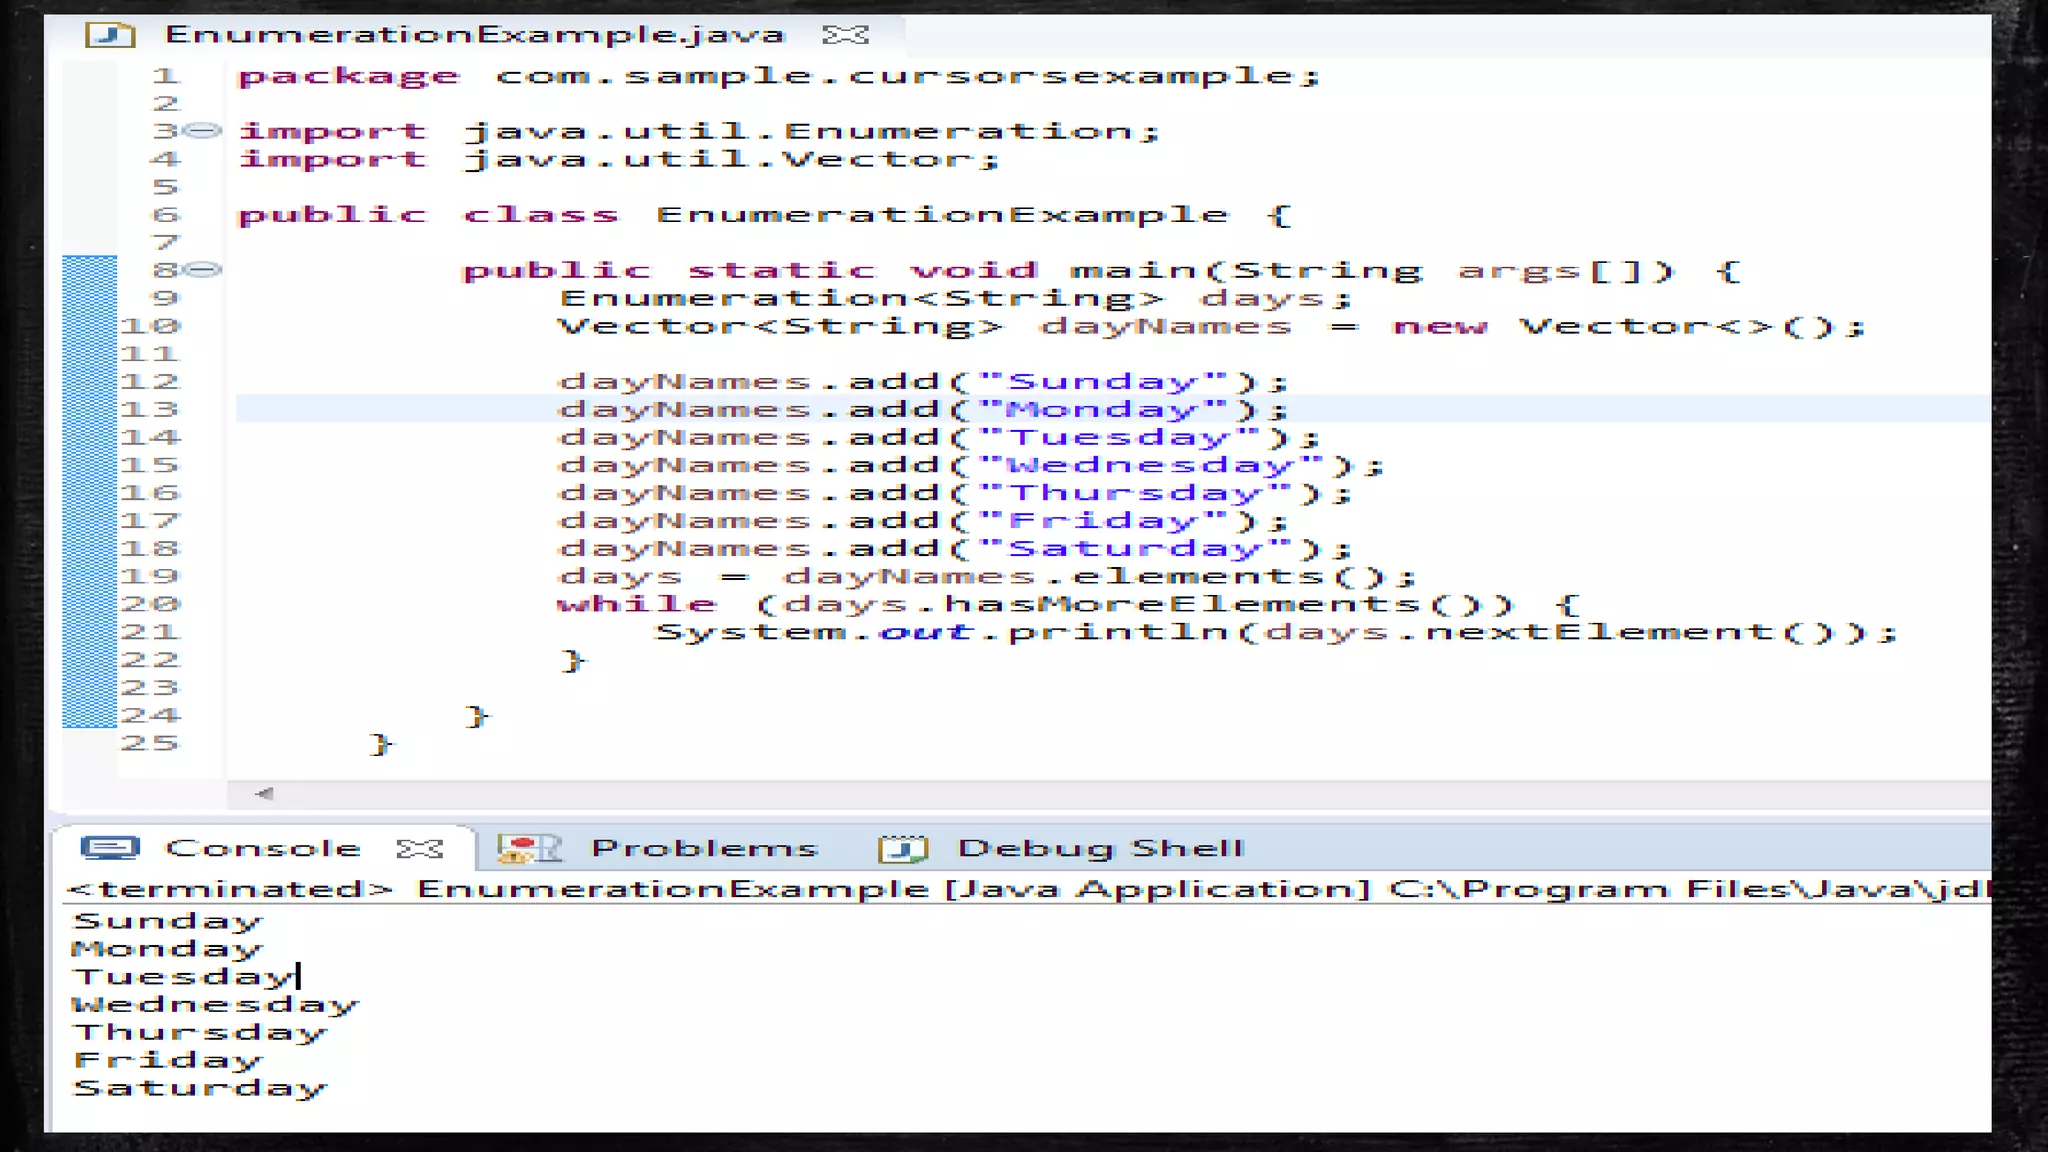This screenshot has width=2048, height=1152.
Task: Click the Debug Shell icon
Action: [x=903, y=849]
